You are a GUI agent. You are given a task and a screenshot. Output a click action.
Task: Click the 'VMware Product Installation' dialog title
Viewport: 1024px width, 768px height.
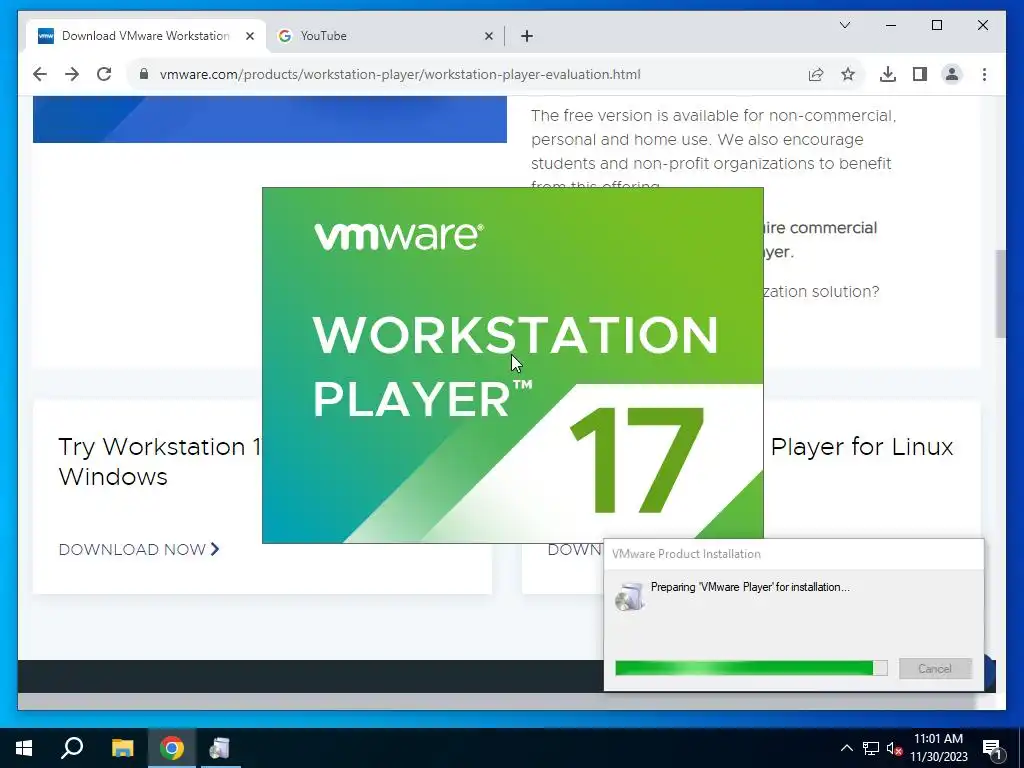686,554
